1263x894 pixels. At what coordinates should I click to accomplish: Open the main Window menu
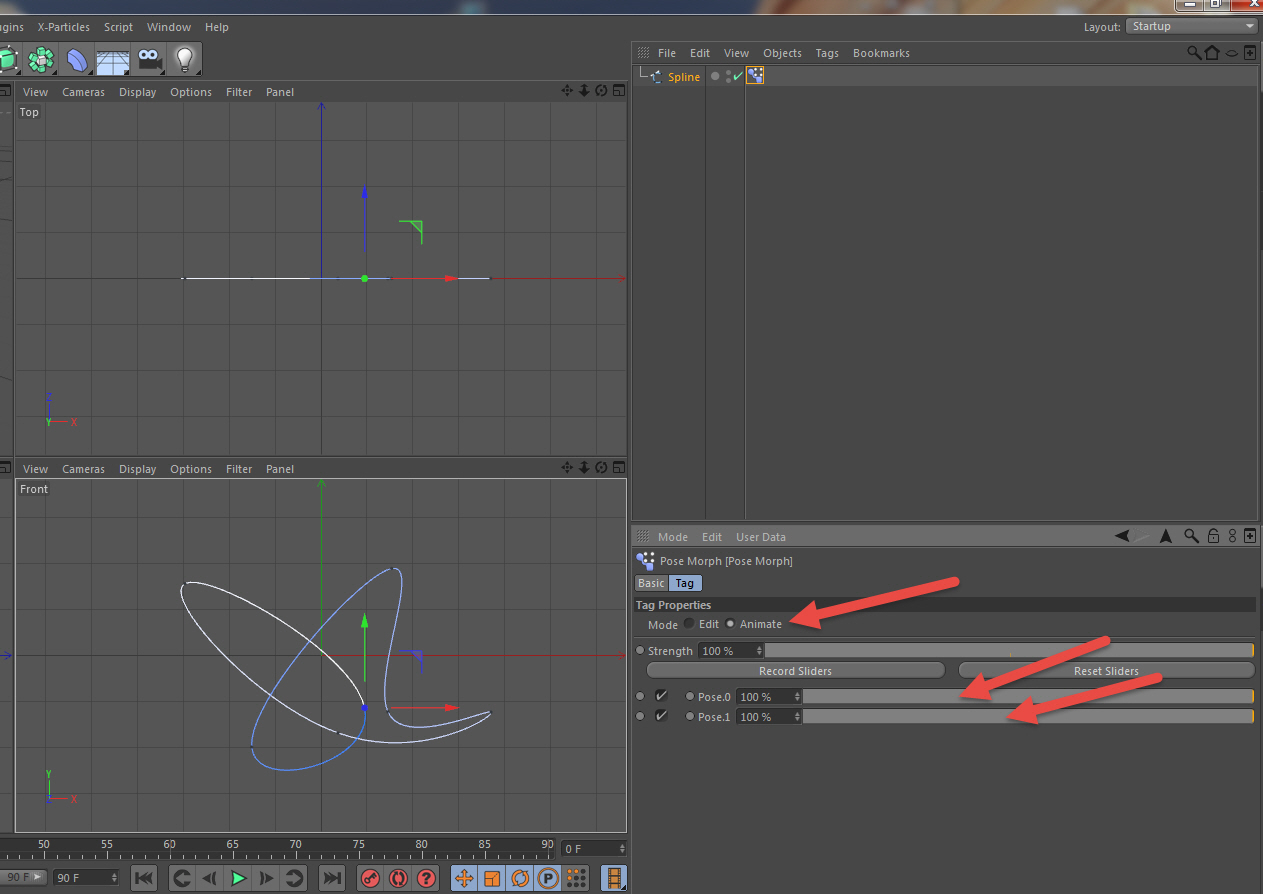pyautogui.click(x=168, y=27)
